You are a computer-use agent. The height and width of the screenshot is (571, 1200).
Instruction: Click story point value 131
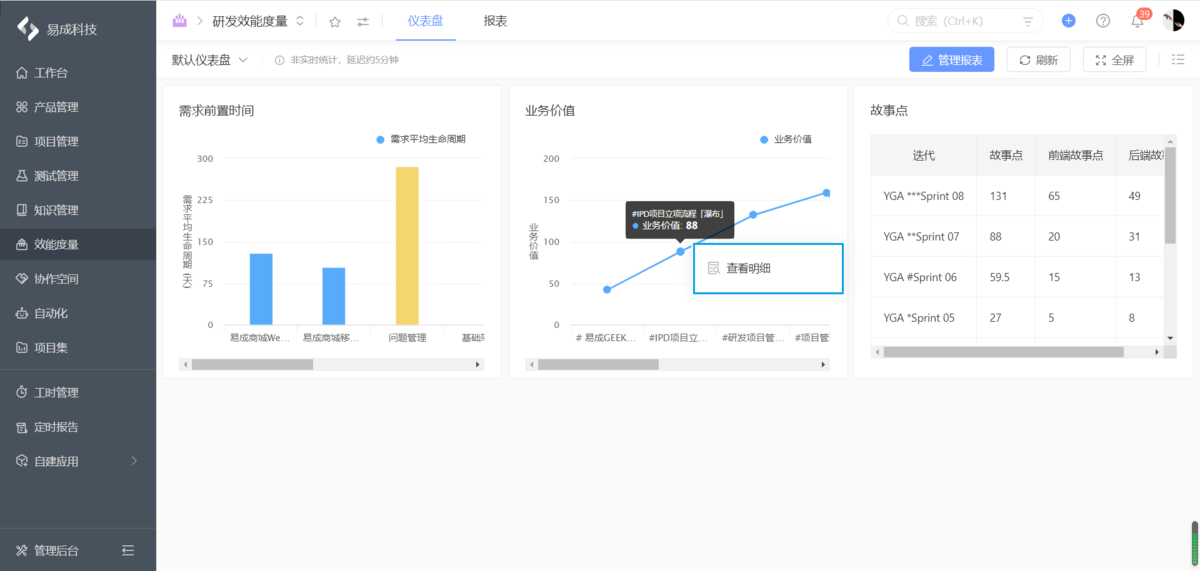(x=998, y=196)
